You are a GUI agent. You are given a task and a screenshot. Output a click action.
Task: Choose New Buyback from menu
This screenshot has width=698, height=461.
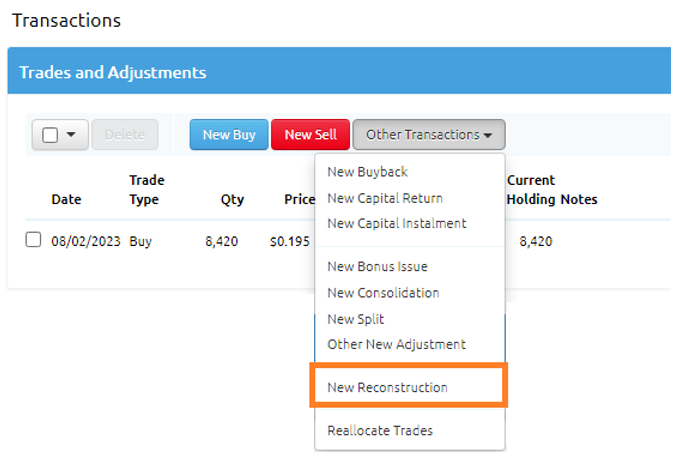pyautogui.click(x=367, y=172)
